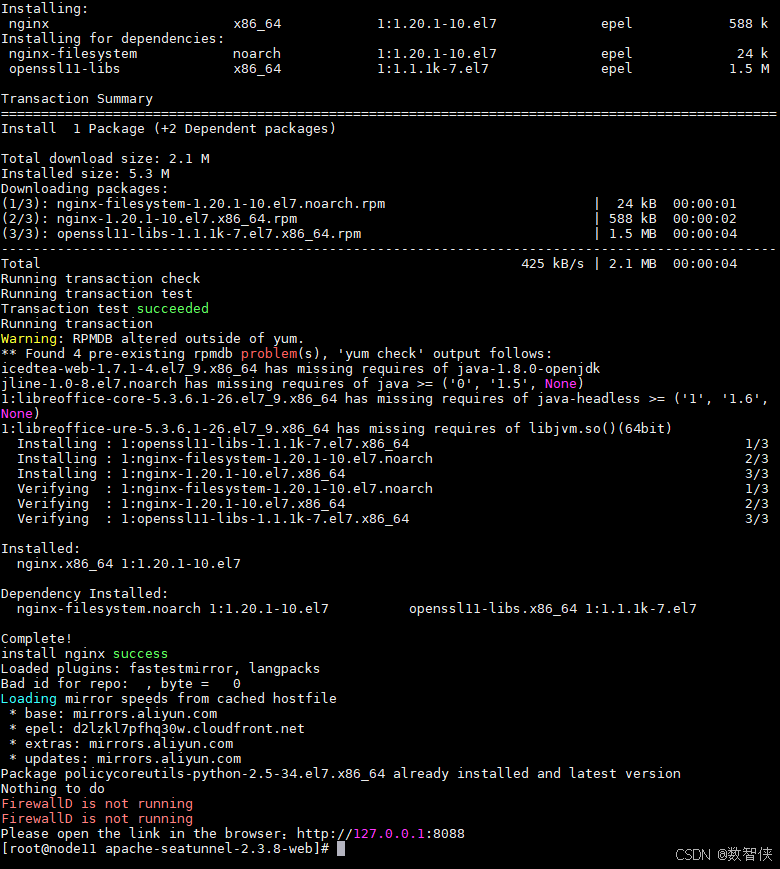
Task: Click the epel cloudfront.net mirror line
Action: click(x=157, y=728)
